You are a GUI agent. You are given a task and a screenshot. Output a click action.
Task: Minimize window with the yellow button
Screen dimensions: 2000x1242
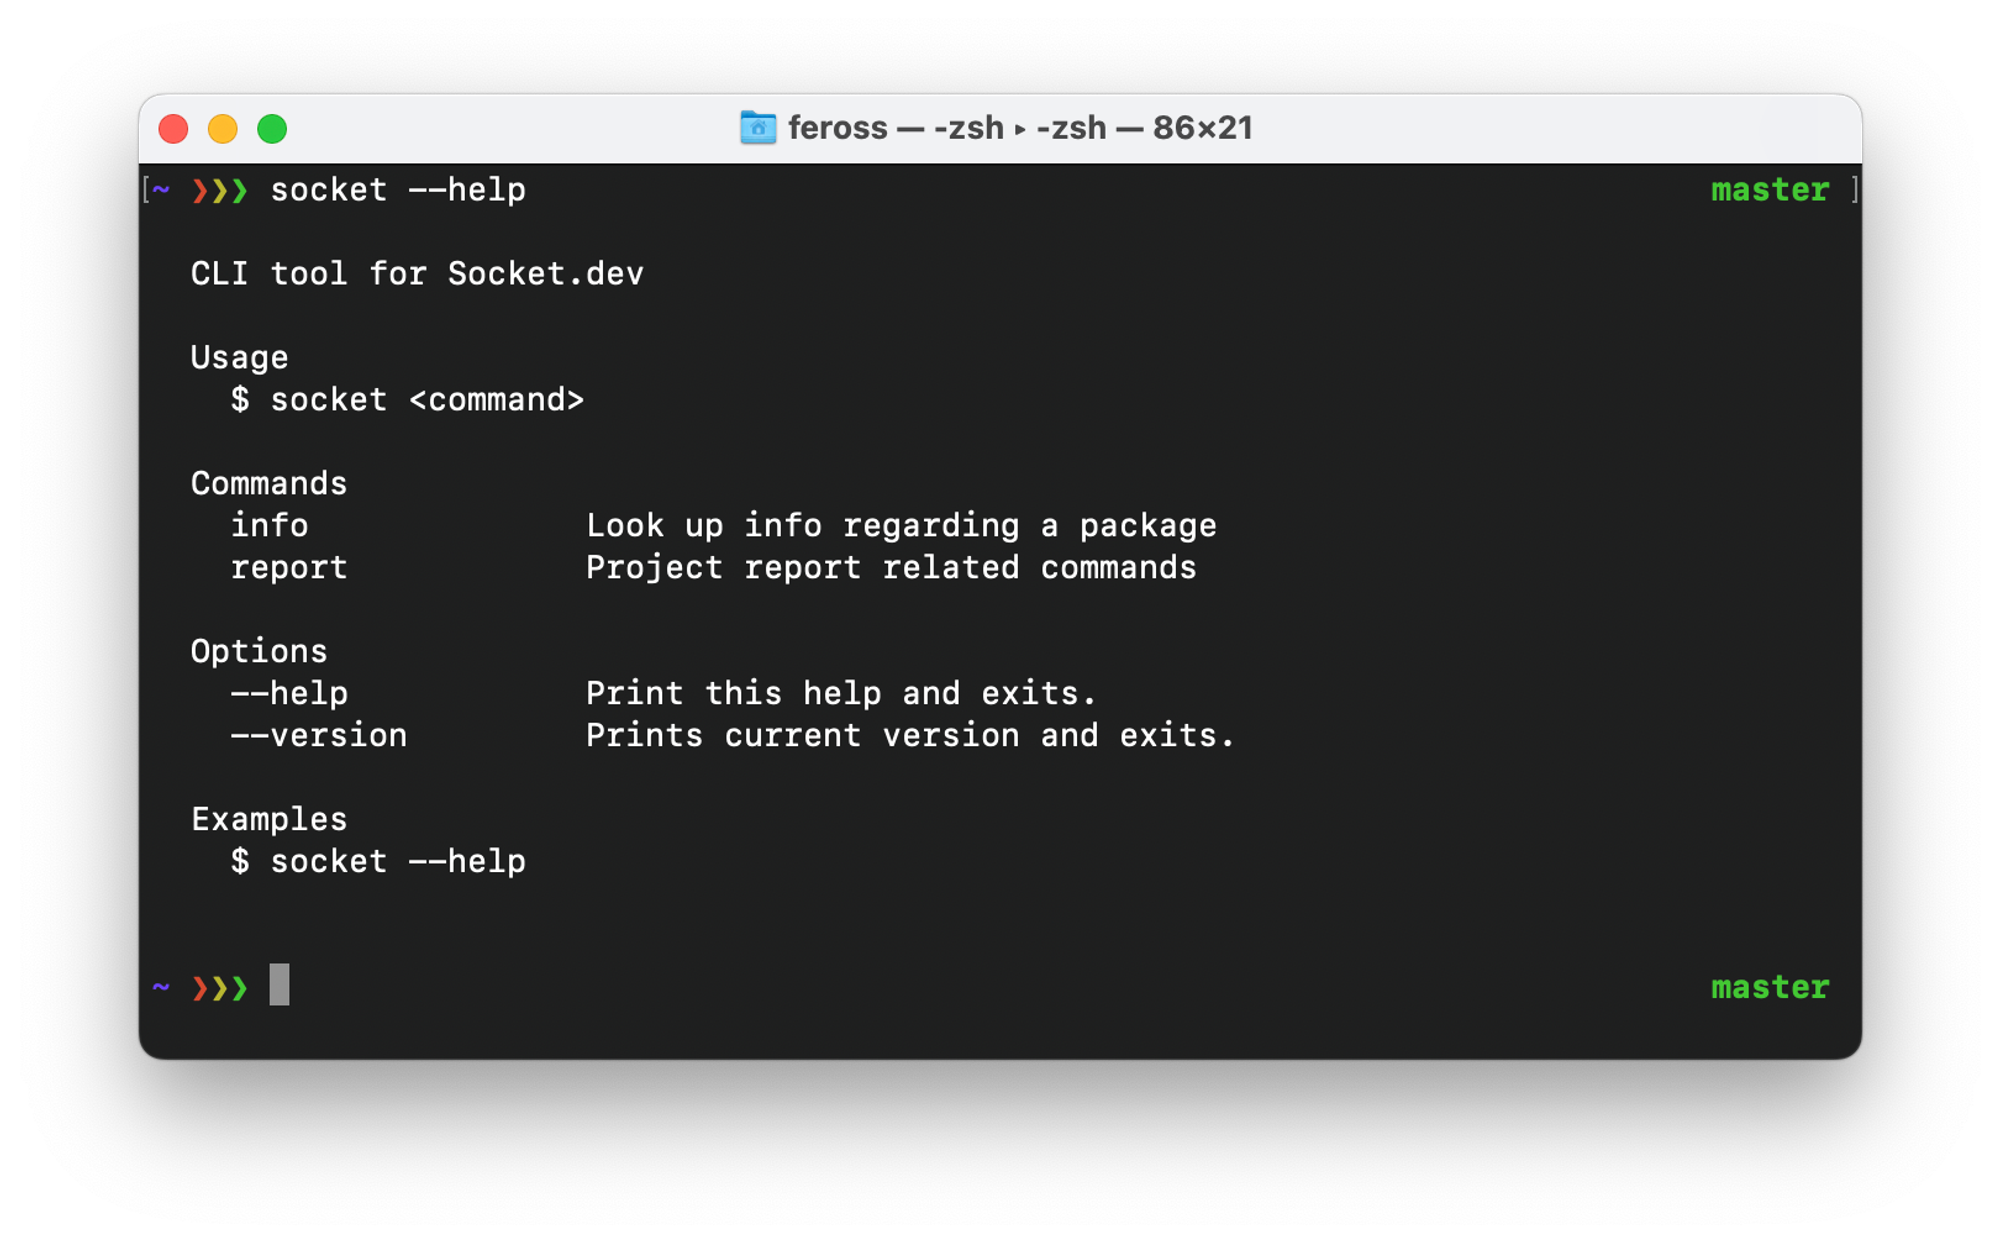click(222, 129)
